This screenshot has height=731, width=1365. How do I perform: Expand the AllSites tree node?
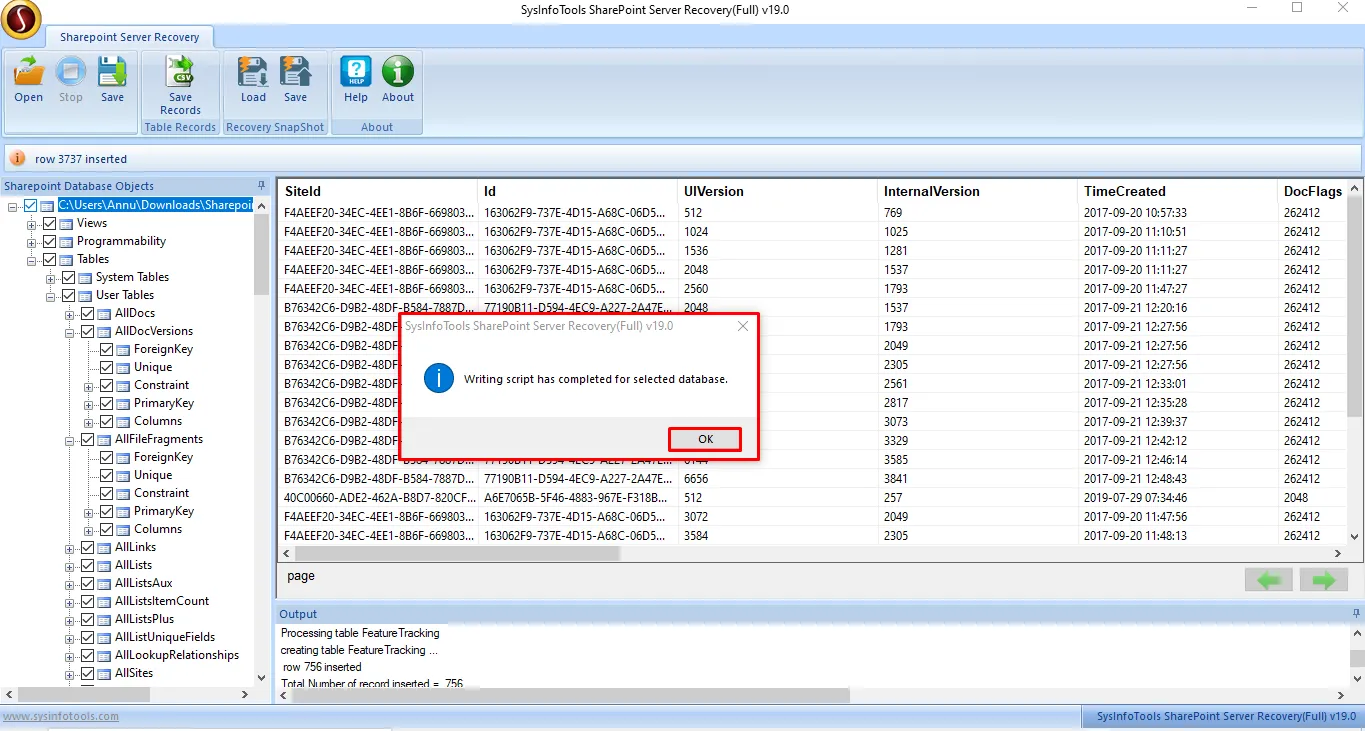pyautogui.click(x=70, y=673)
